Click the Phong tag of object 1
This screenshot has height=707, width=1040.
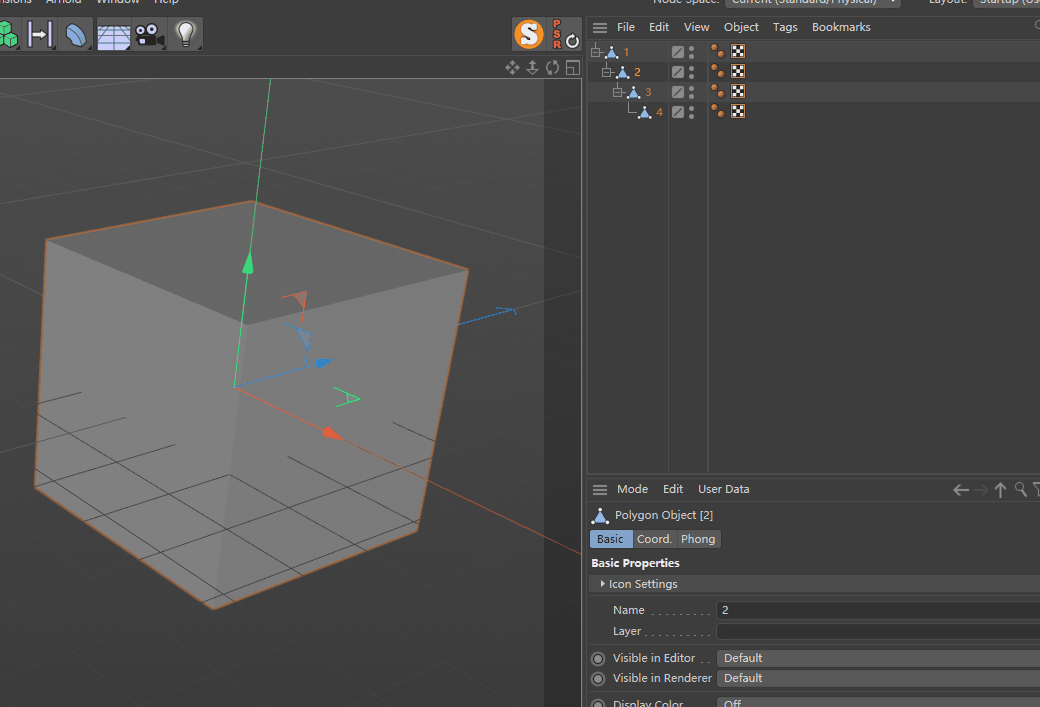click(718, 51)
